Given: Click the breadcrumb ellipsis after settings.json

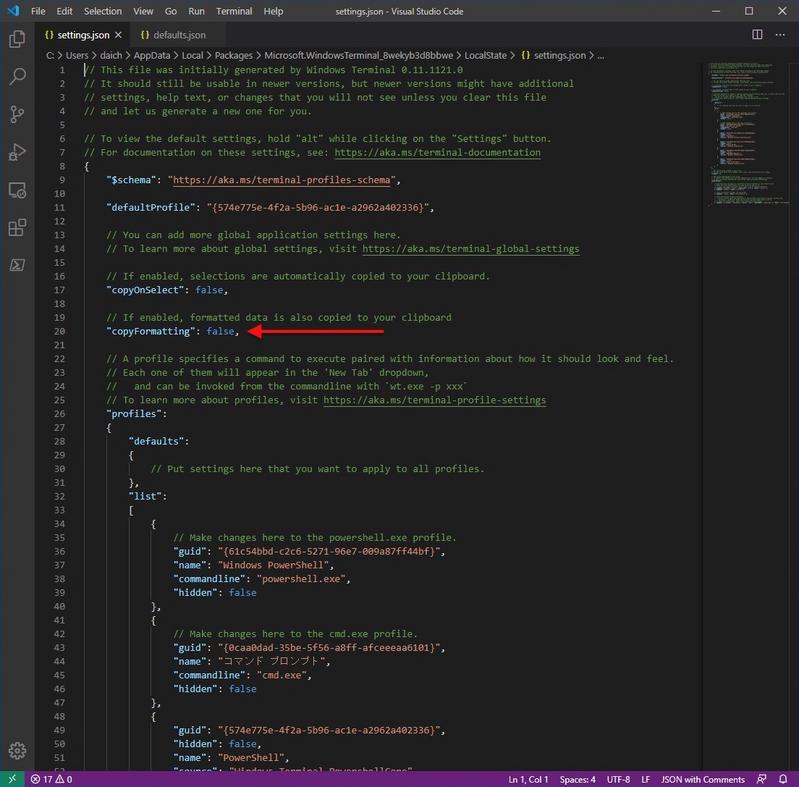Looking at the screenshot, I should [x=601, y=55].
